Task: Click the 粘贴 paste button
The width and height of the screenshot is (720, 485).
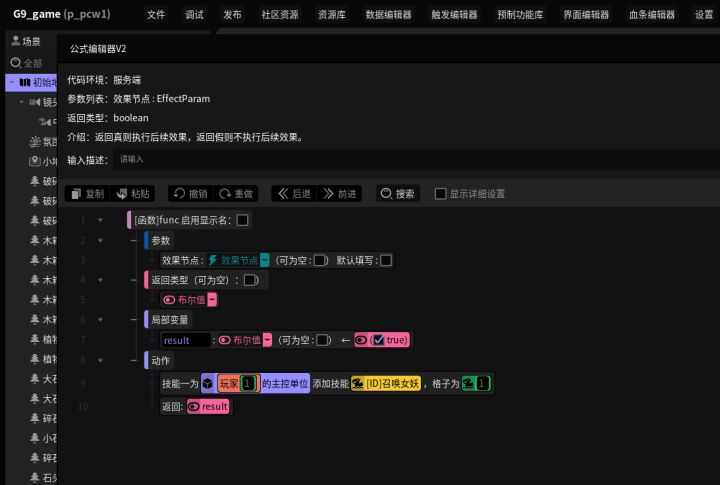Action: coord(133,194)
